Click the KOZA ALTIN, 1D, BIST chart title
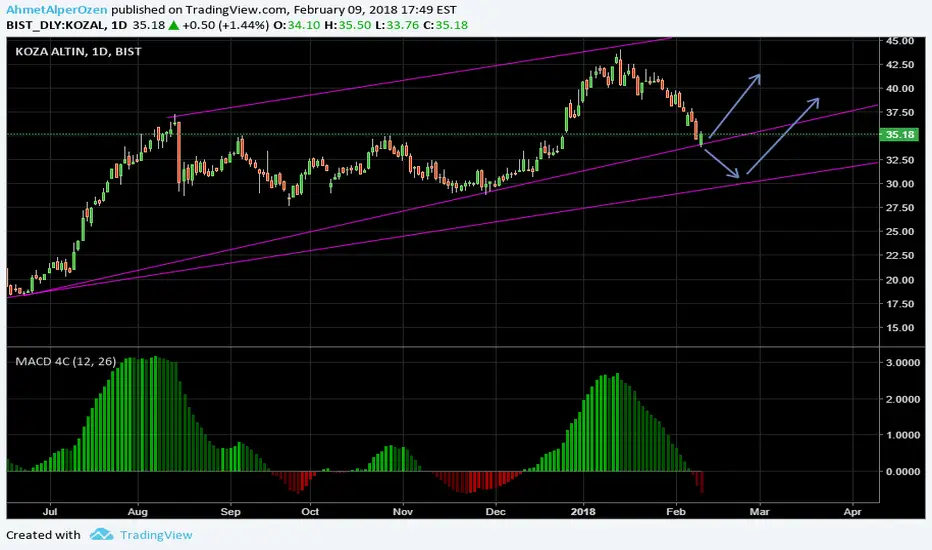The width and height of the screenshot is (932, 550). [78, 52]
